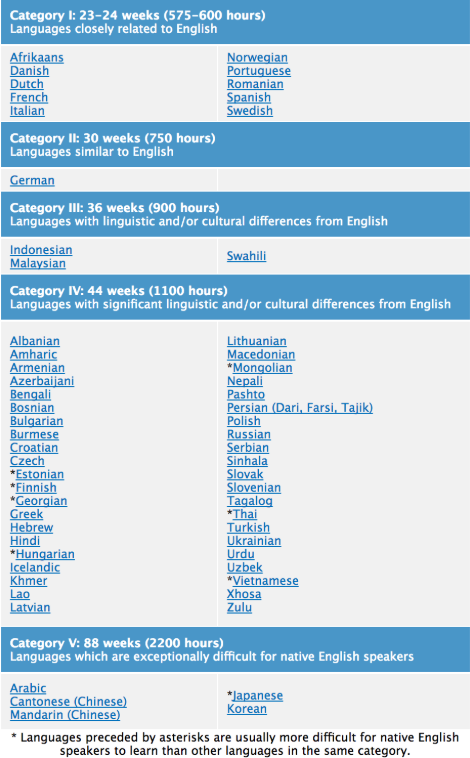Open the Afrikaans language link
Viewport: 470px width, 758px height.
coord(37,58)
